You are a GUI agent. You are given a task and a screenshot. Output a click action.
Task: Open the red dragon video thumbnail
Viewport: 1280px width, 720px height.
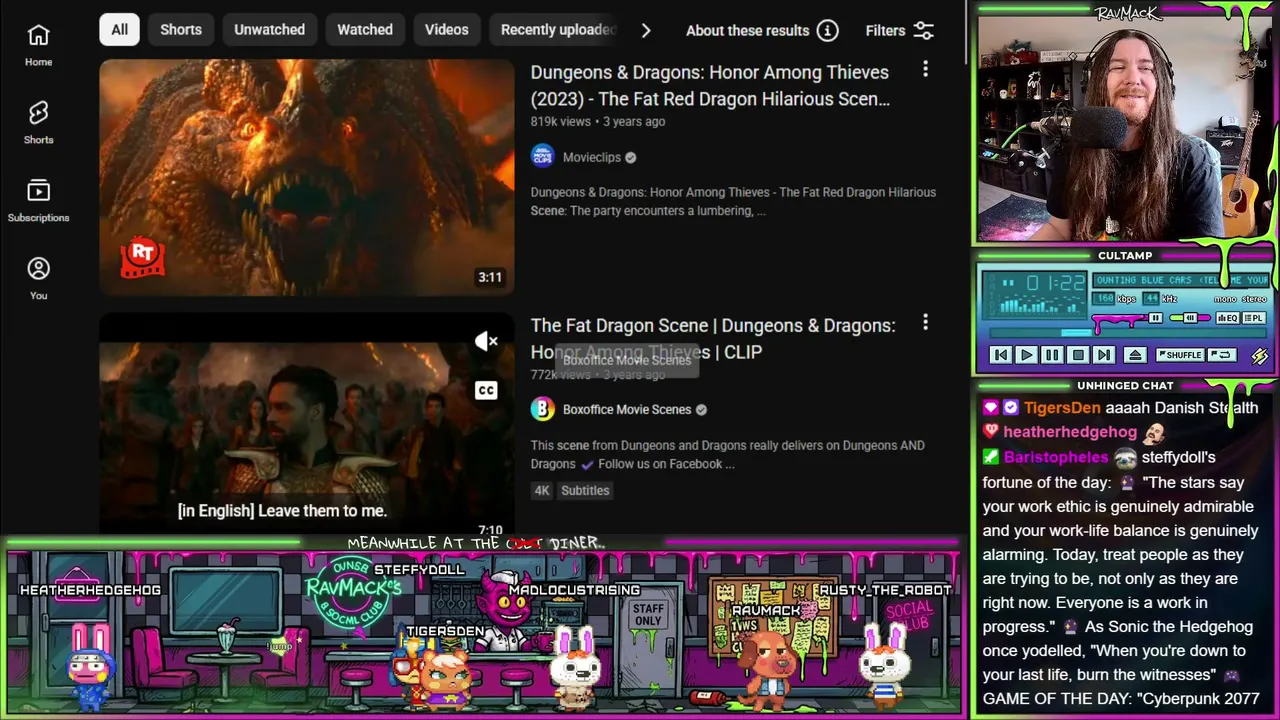click(307, 177)
